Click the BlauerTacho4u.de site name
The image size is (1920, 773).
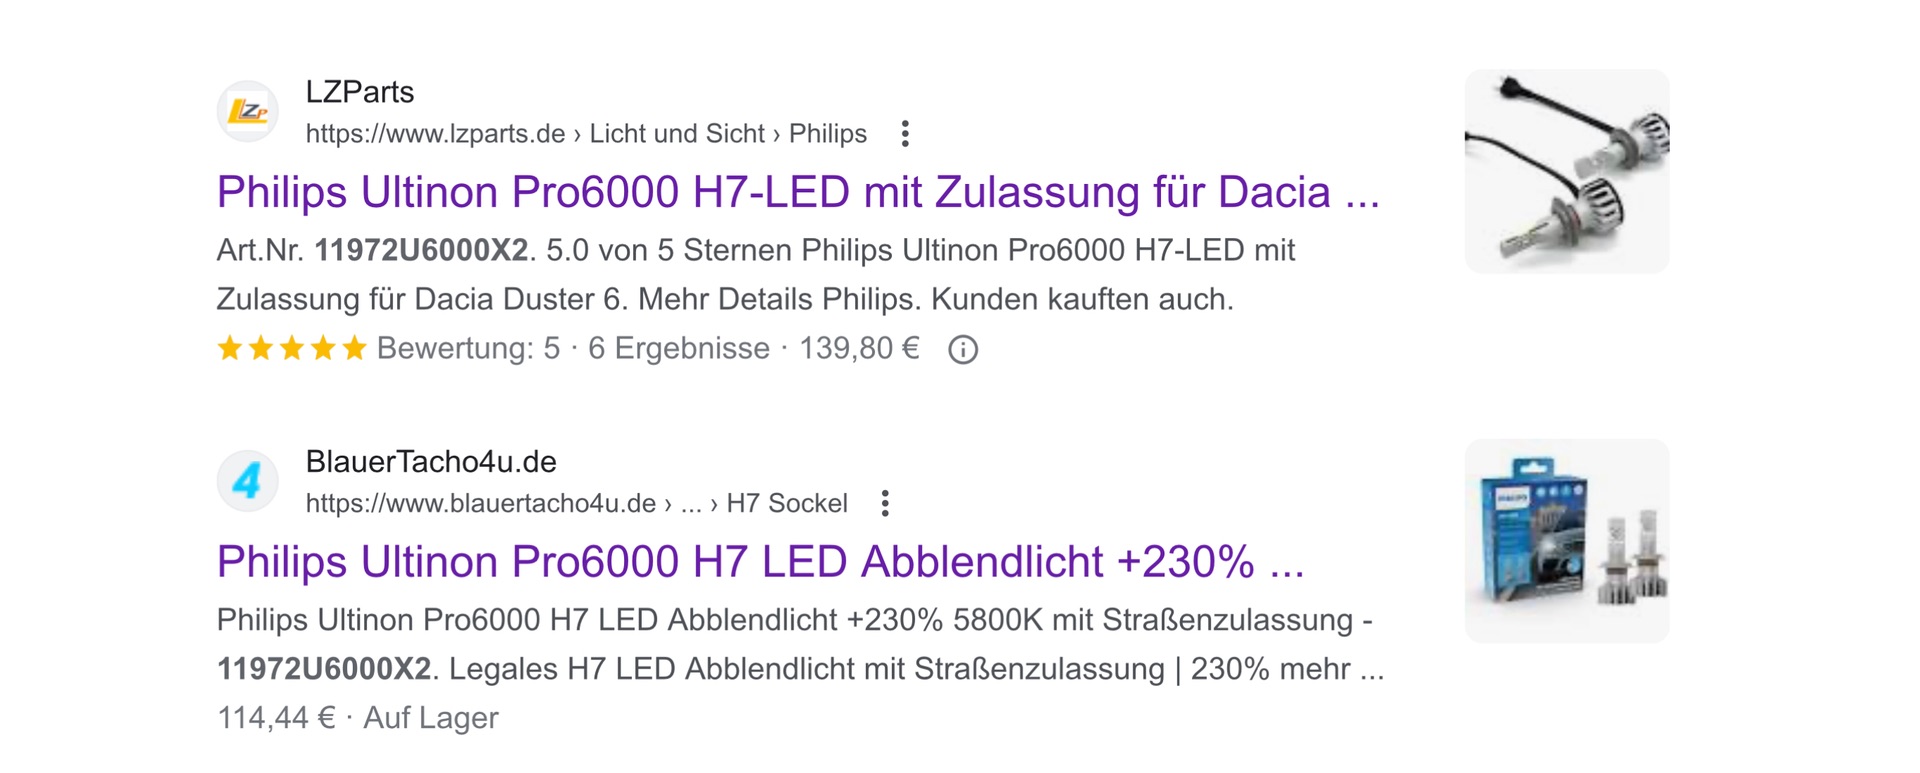click(x=431, y=462)
